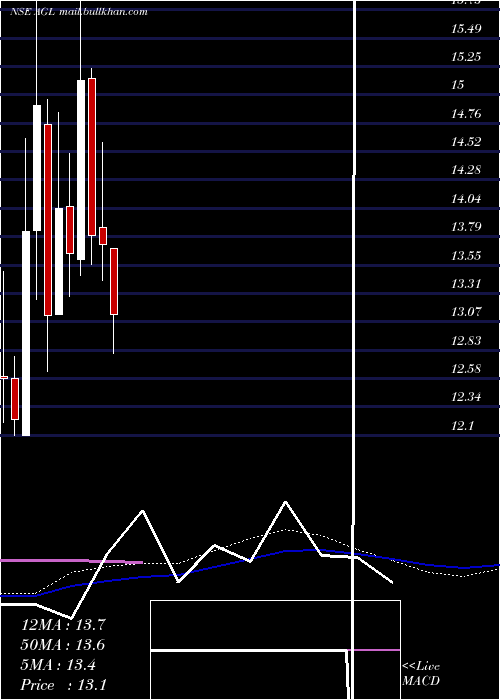Click the 14.52 price axis label
This screenshot has height=700, width=500.
click(466, 142)
